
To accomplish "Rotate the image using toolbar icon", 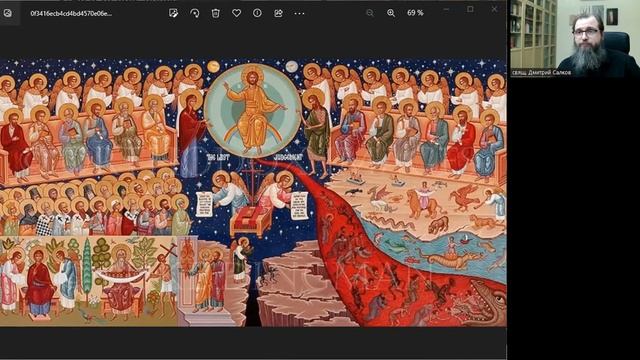I will pos(195,13).
